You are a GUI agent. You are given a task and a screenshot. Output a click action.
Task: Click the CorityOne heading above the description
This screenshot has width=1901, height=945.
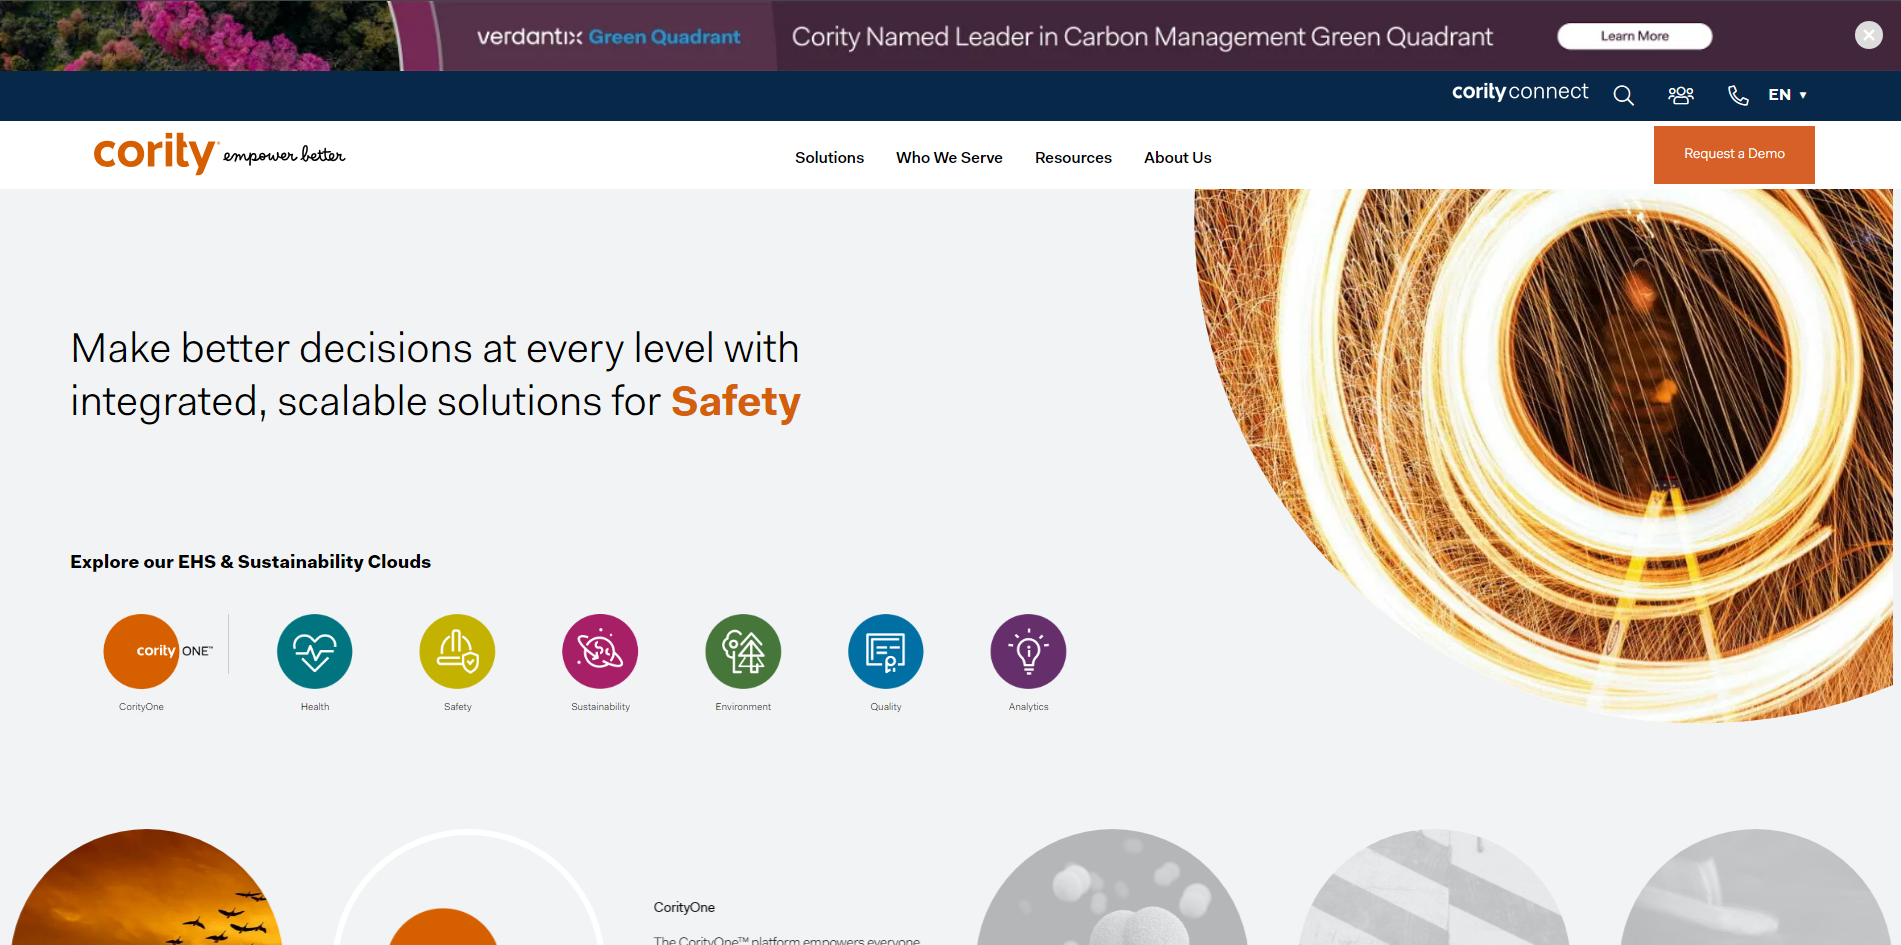click(684, 908)
